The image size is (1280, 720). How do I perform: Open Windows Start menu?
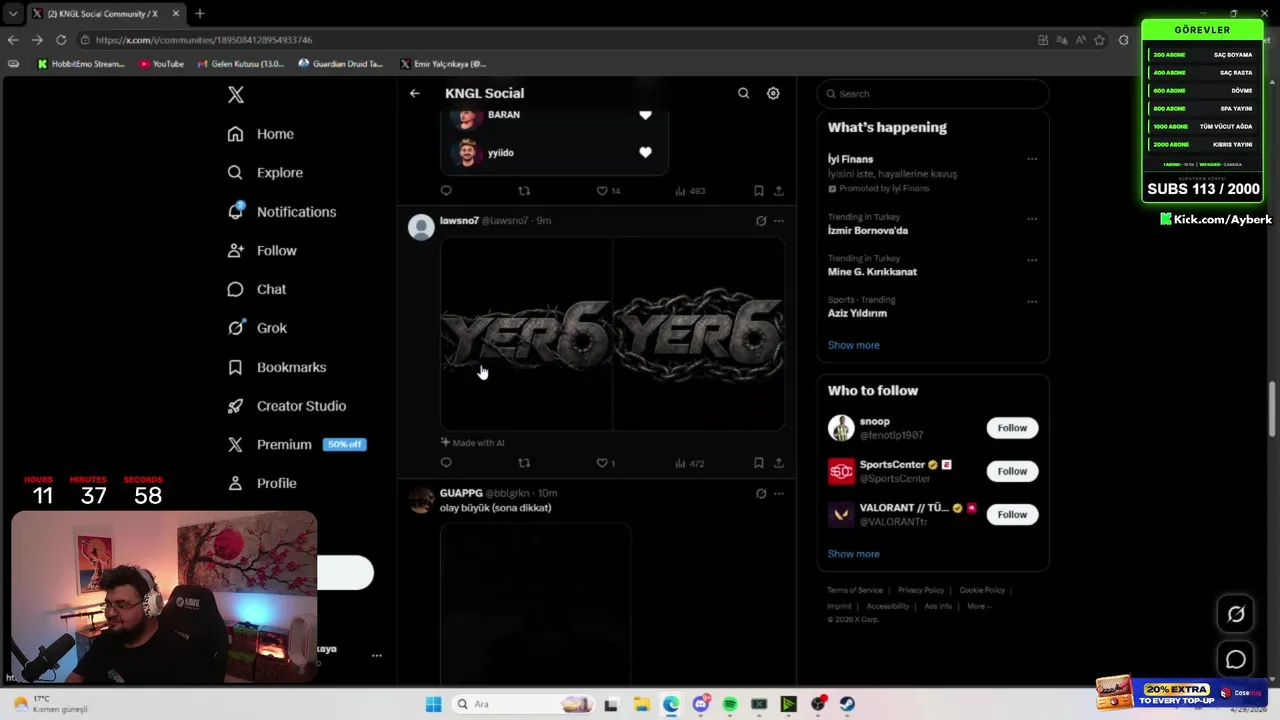pos(433,704)
